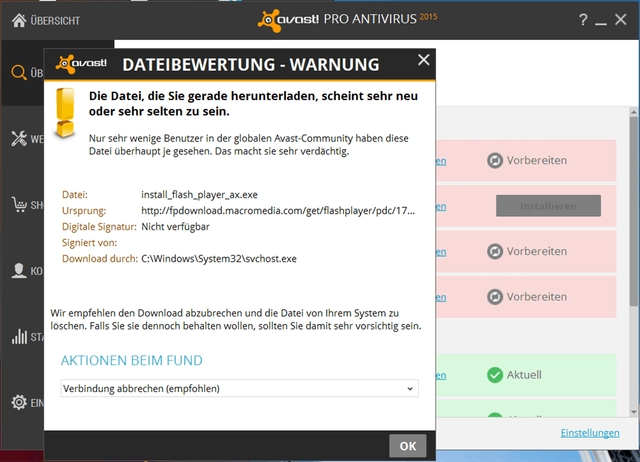Click the refresh icon in second Vorbereiten row
The image size is (640, 462).
(495, 251)
